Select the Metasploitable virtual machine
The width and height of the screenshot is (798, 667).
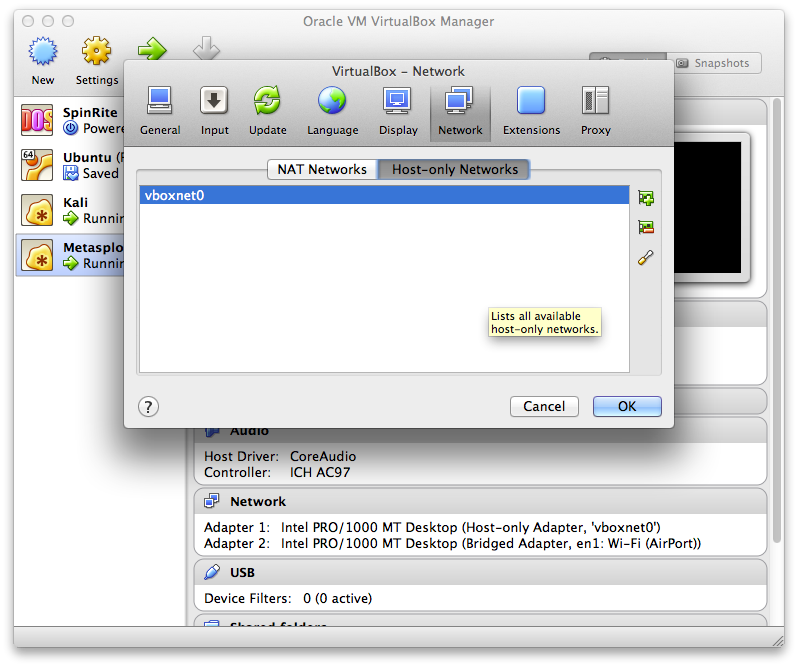tap(70, 255)
